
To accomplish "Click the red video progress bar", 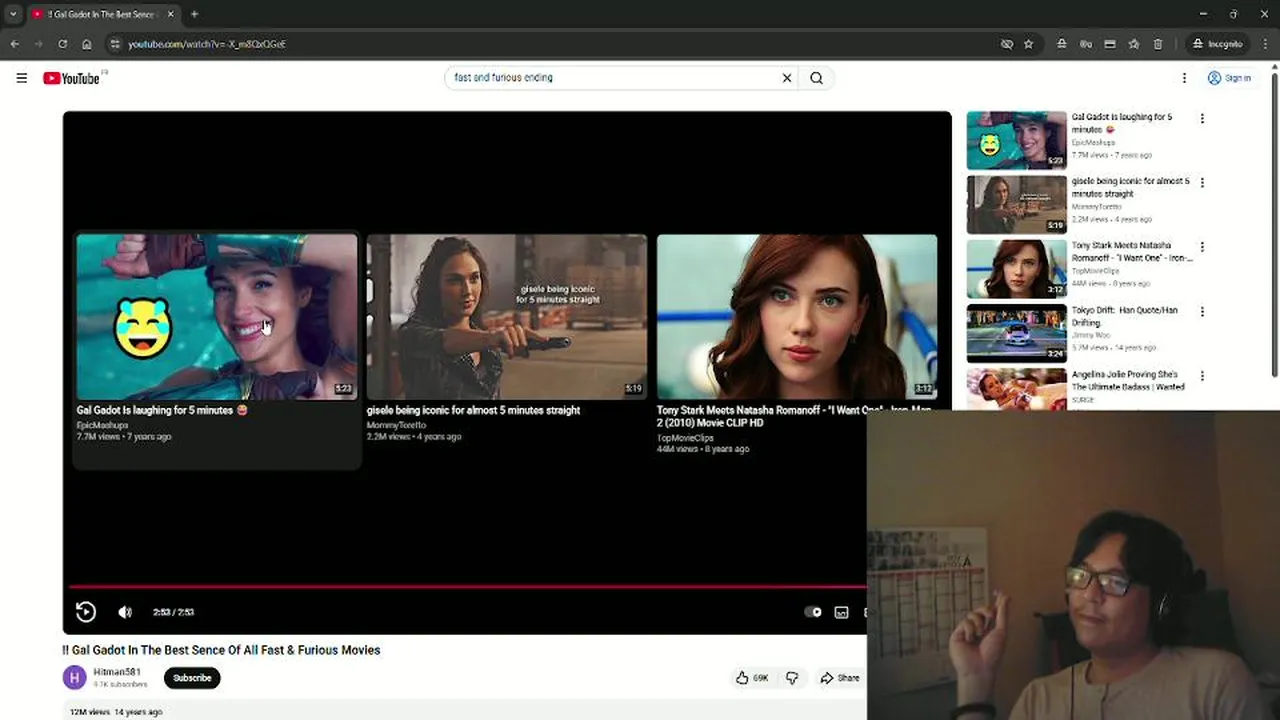I will [x=467, y=587].
